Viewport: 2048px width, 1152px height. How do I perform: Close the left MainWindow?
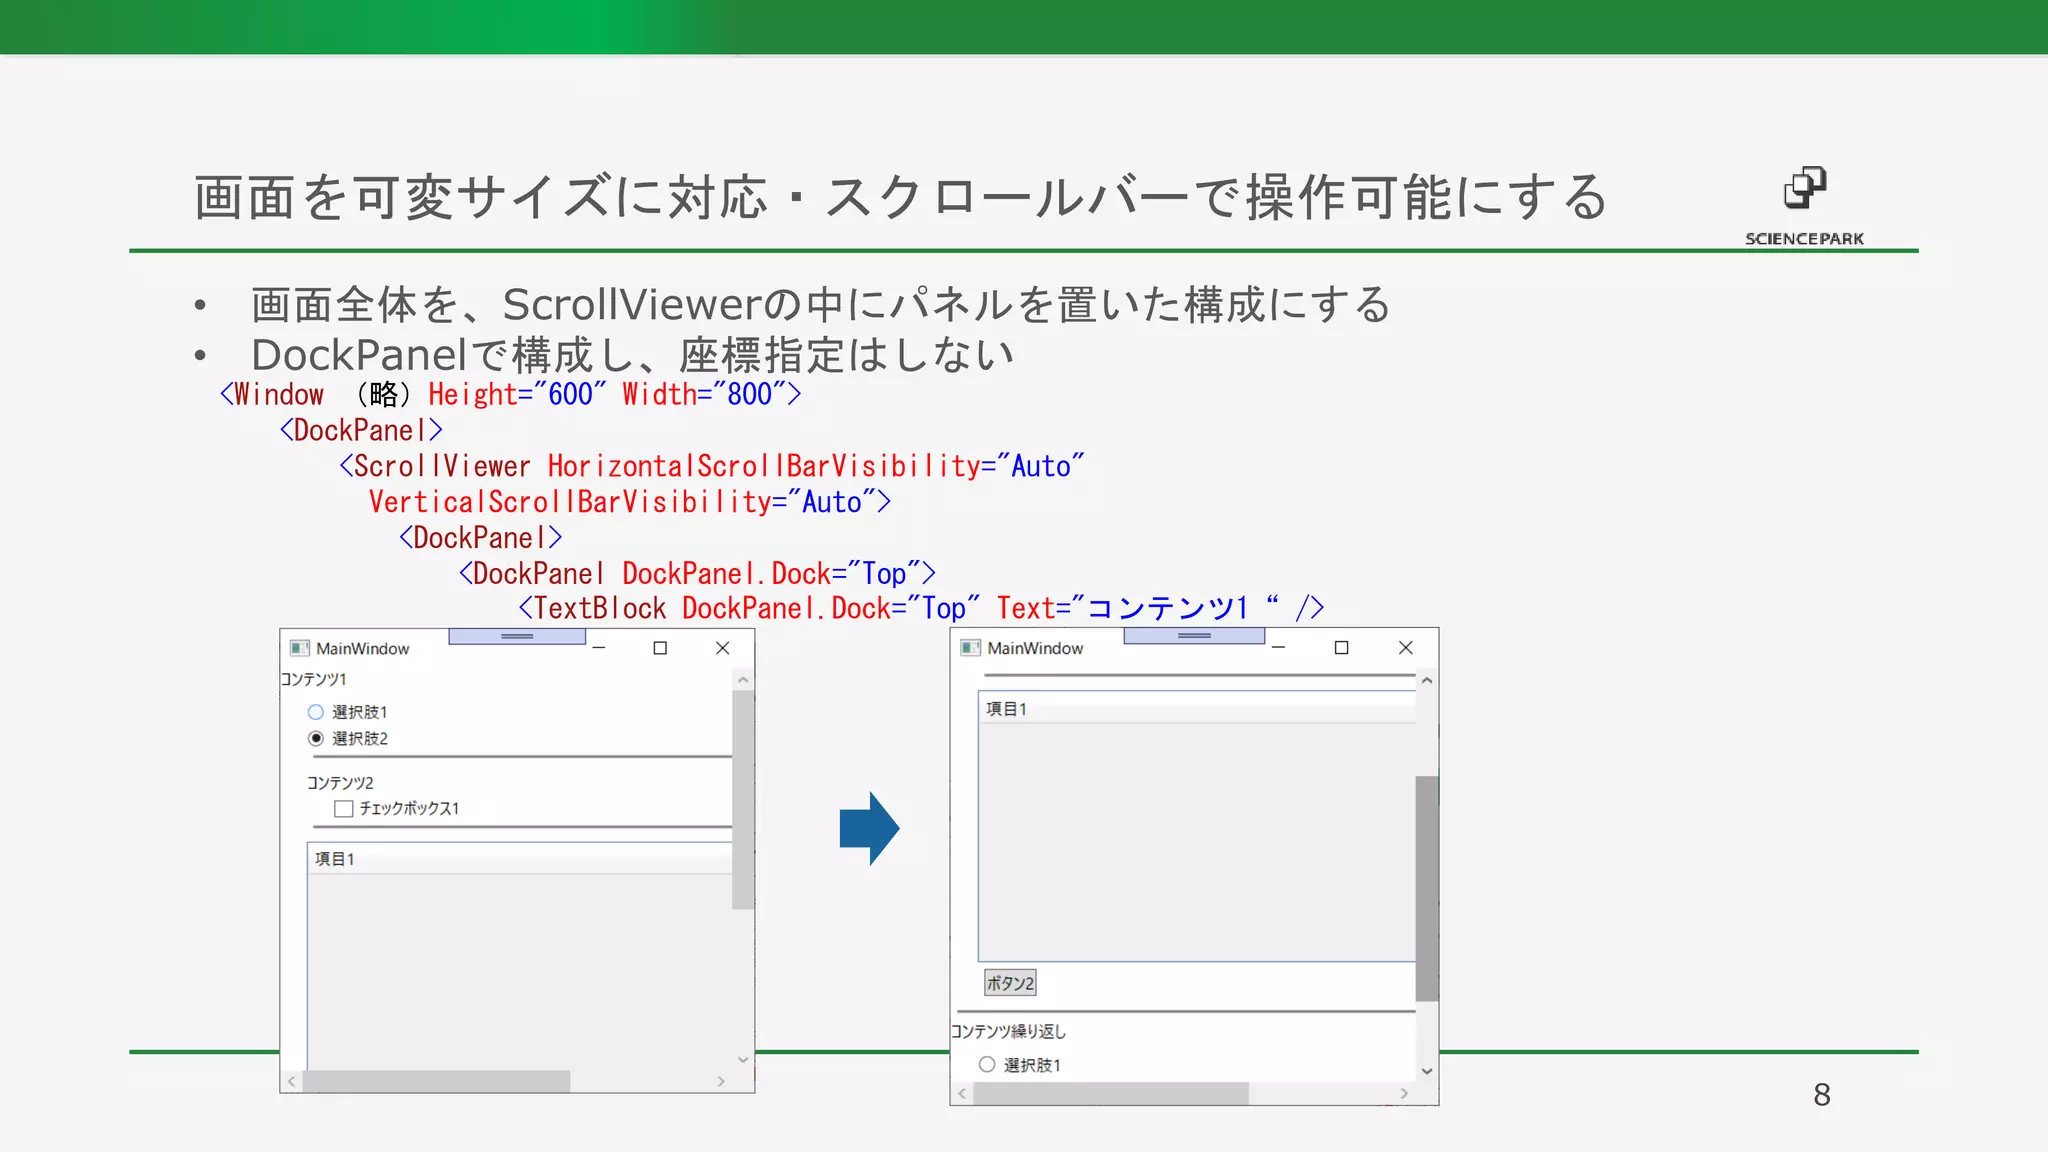[x=723, y=648]
